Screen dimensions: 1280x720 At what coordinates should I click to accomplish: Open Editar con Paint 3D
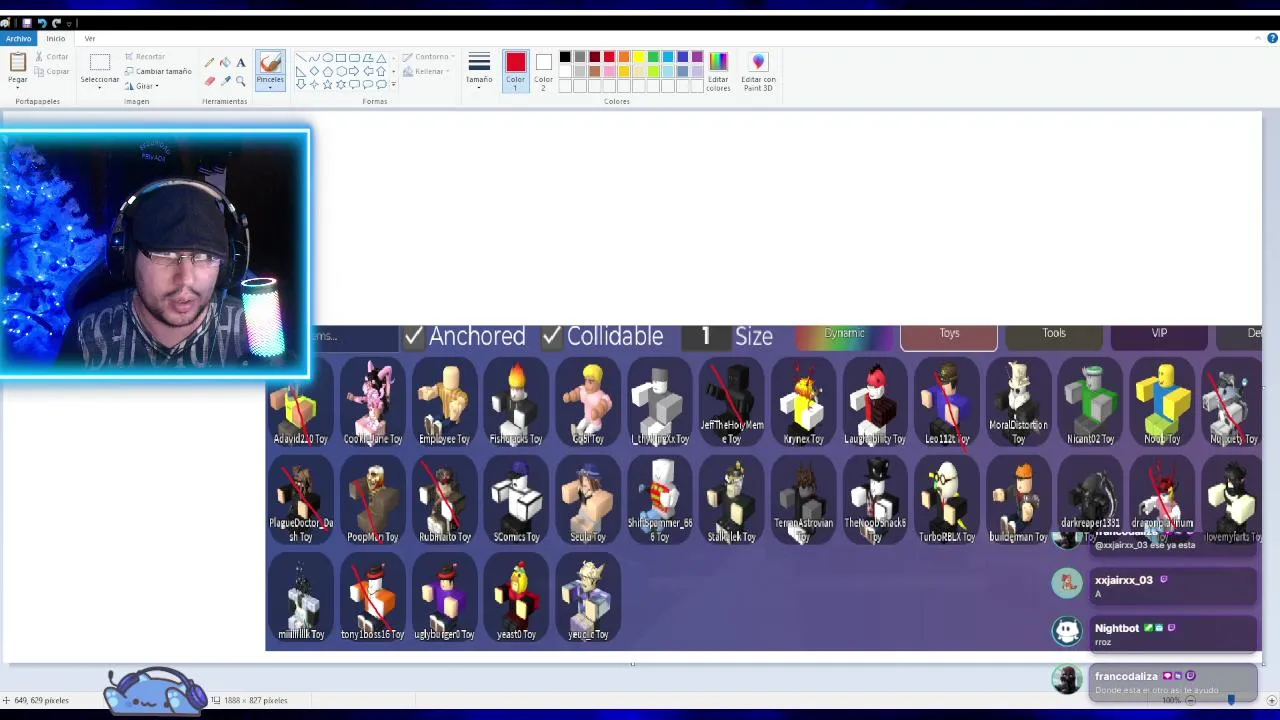point(758,71)
